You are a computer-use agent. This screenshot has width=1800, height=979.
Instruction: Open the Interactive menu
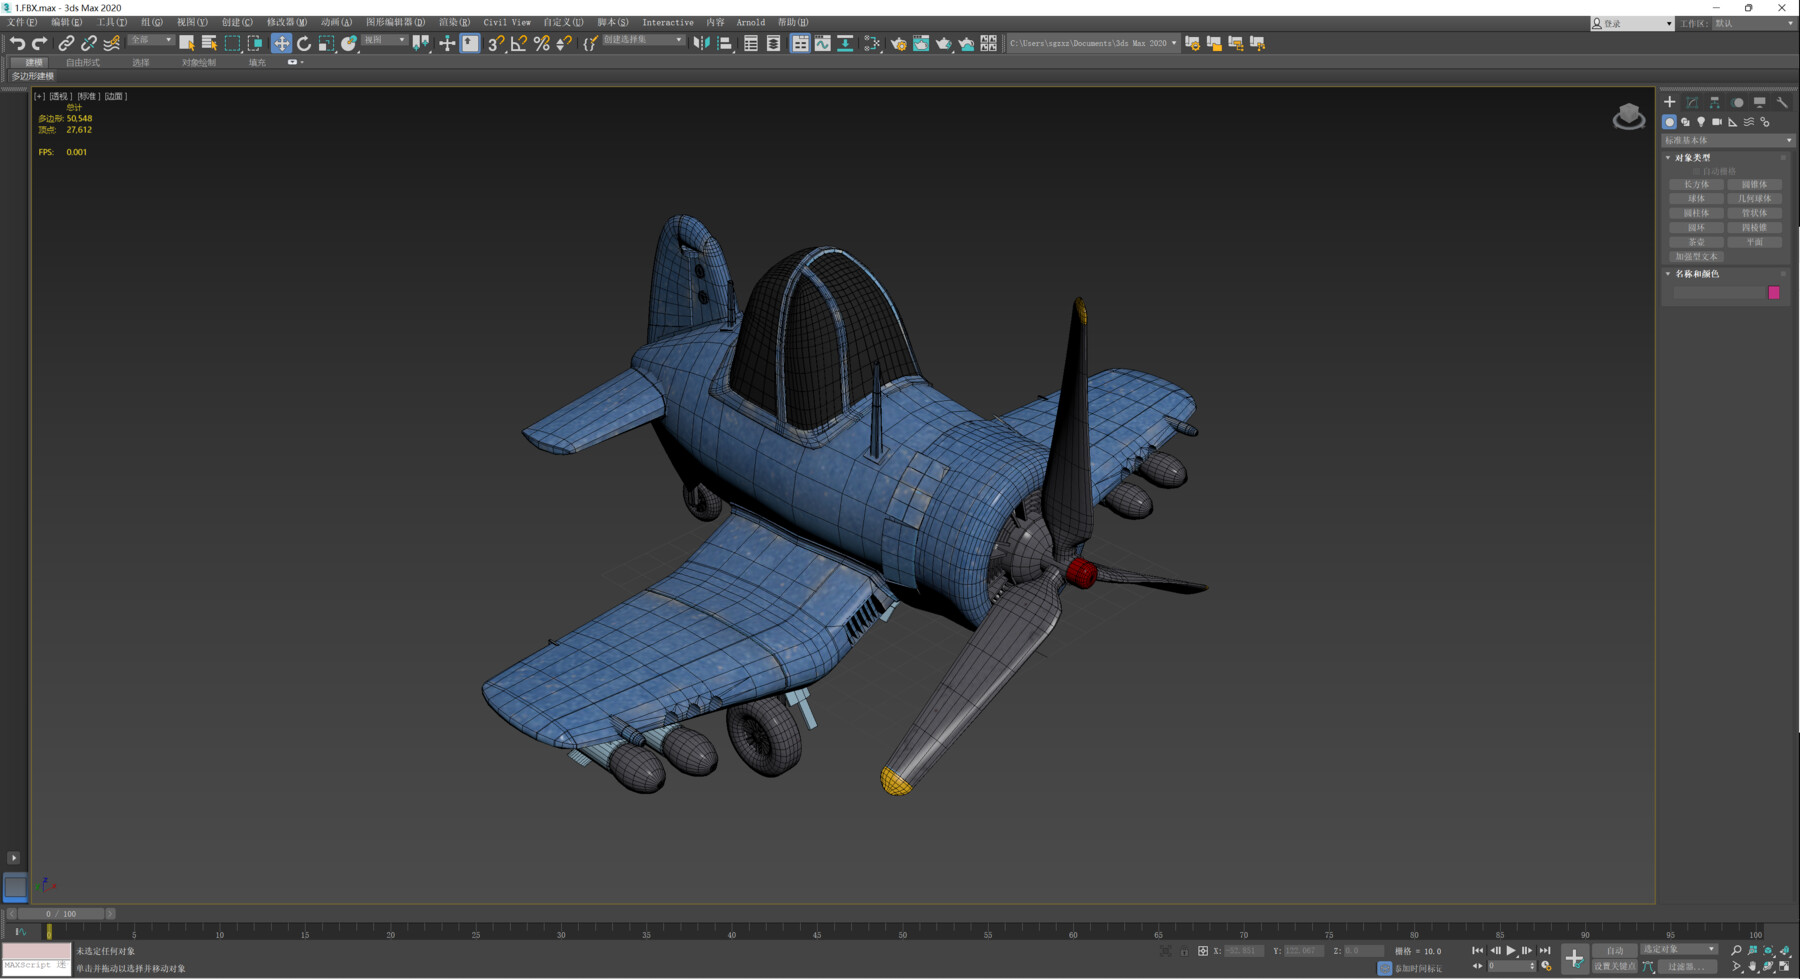[x=667, y=22]
